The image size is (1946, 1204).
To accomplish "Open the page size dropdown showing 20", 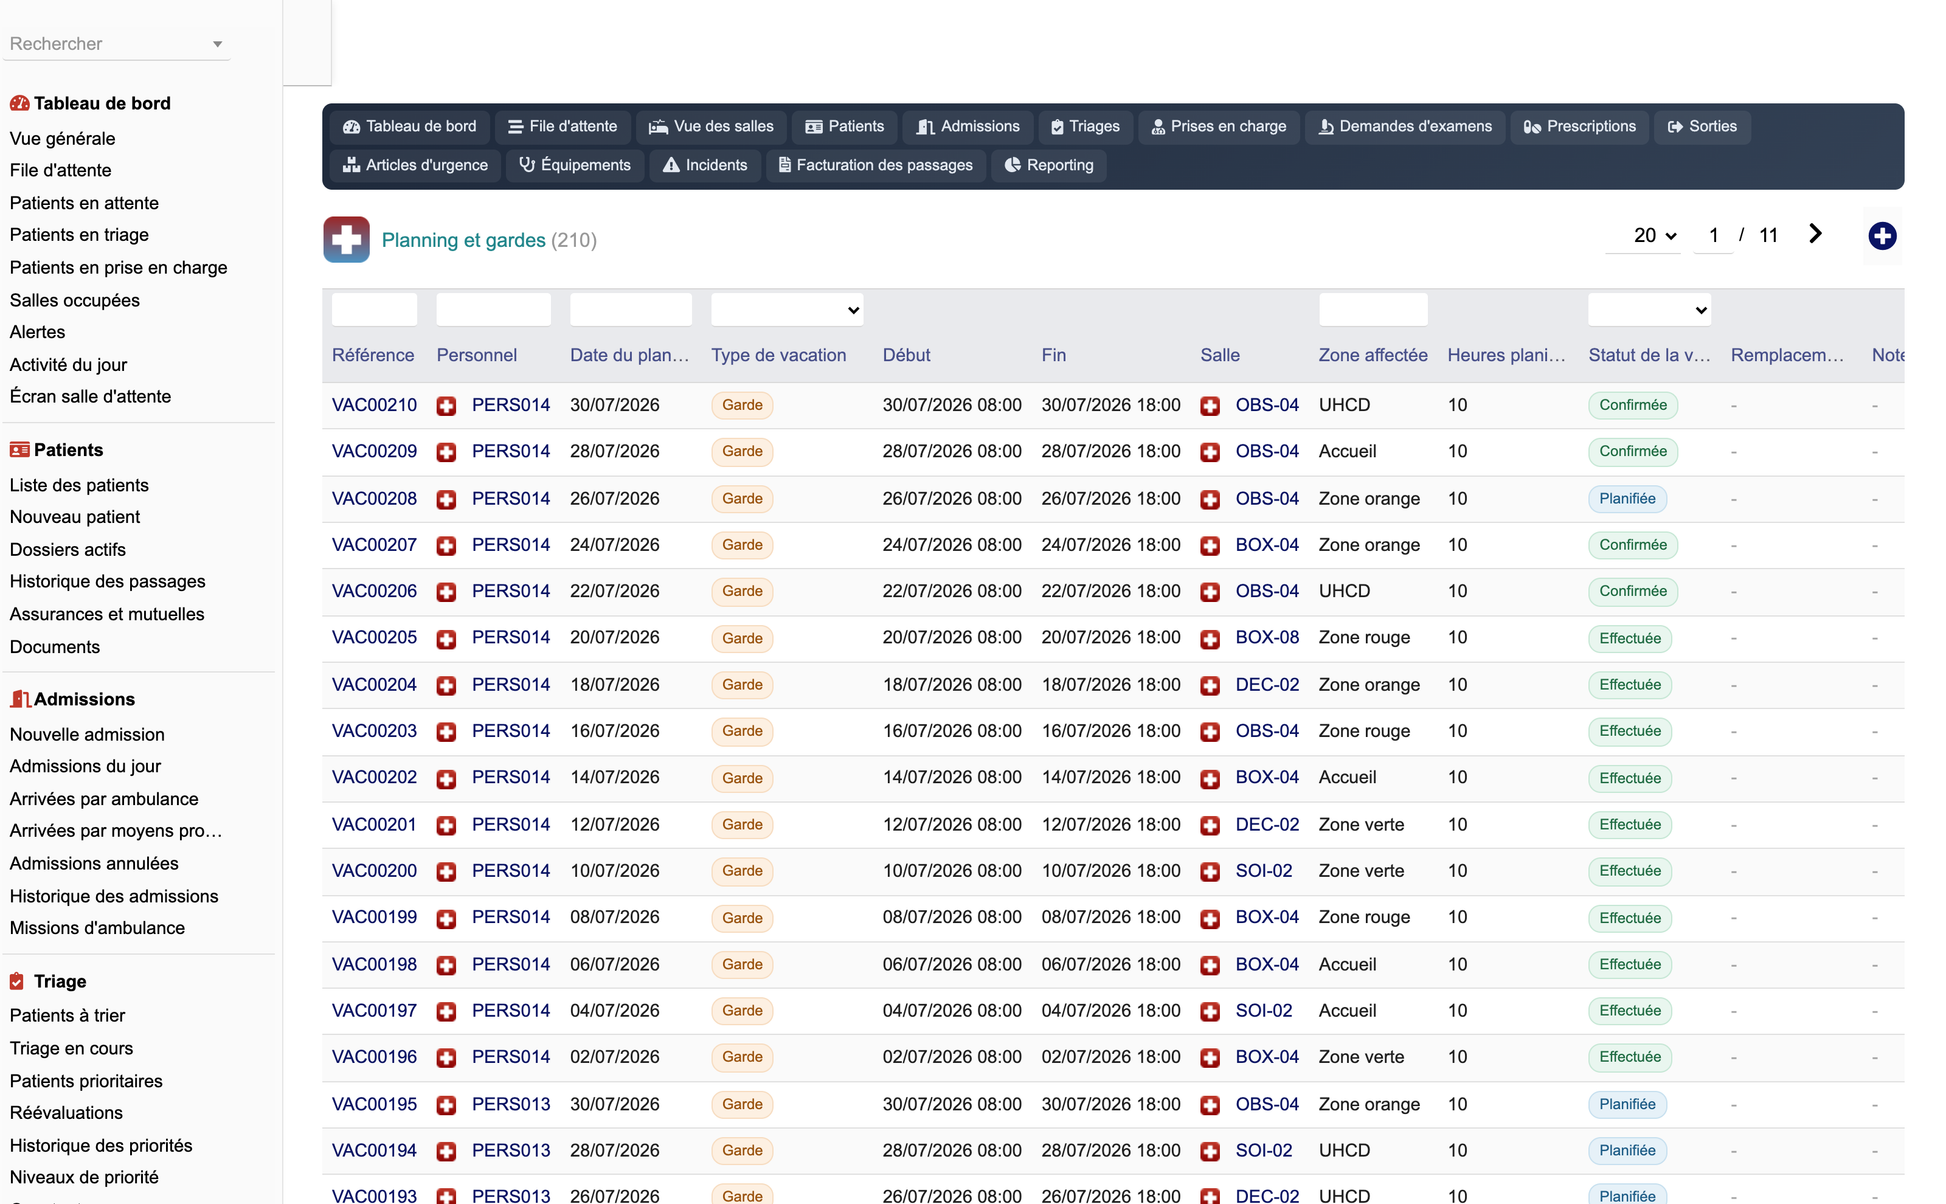I will point(1654,236).
